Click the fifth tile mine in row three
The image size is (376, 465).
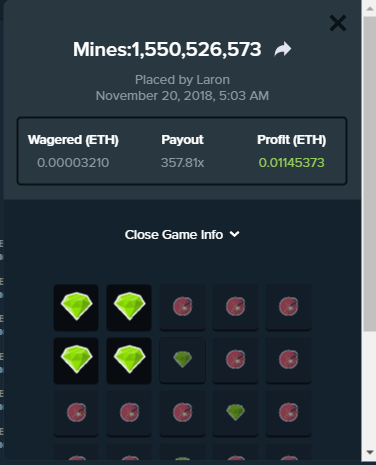click(x=288, y=413)
